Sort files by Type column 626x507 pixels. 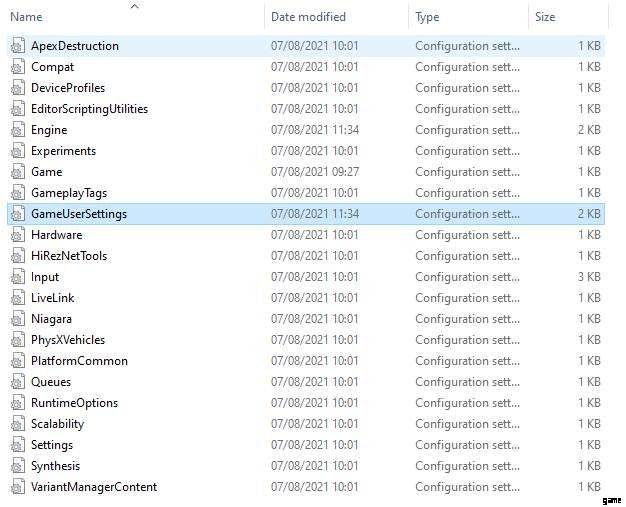[x=427, y=17]
